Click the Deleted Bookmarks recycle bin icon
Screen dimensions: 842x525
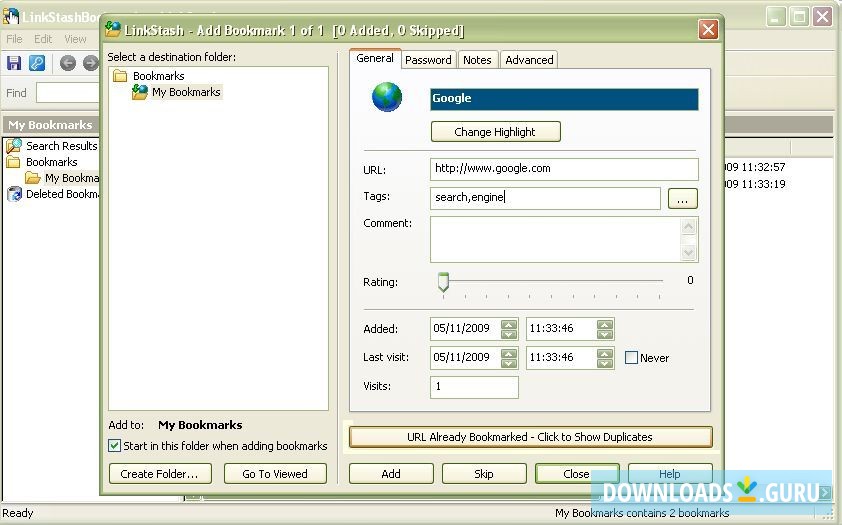(x=14, y=194)
